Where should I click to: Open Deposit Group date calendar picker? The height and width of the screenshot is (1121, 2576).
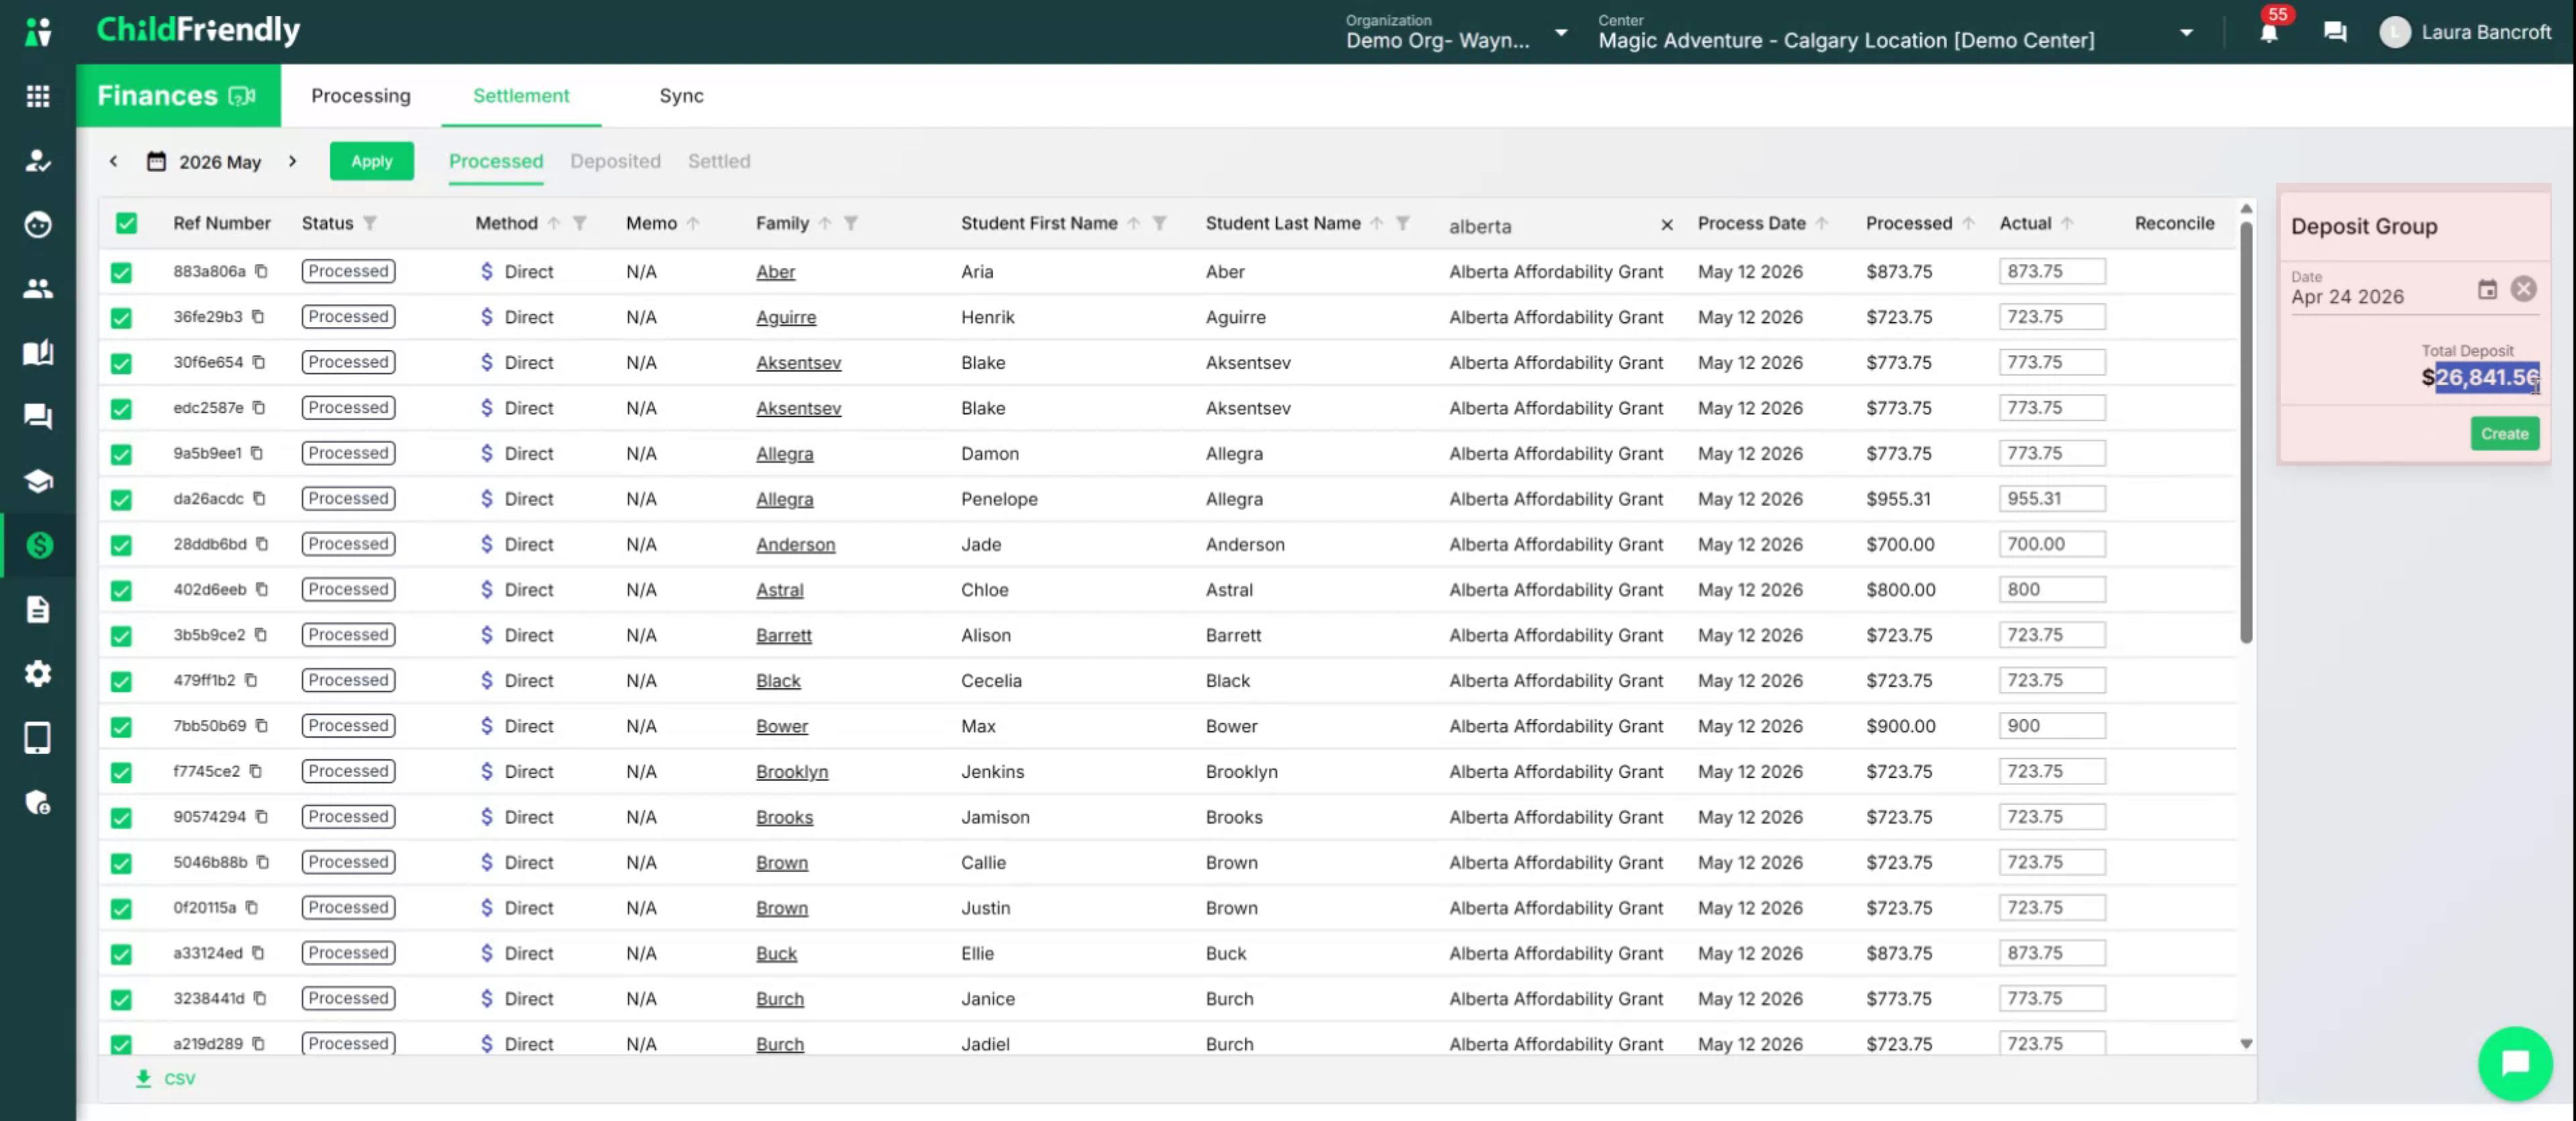(2487, 290)
